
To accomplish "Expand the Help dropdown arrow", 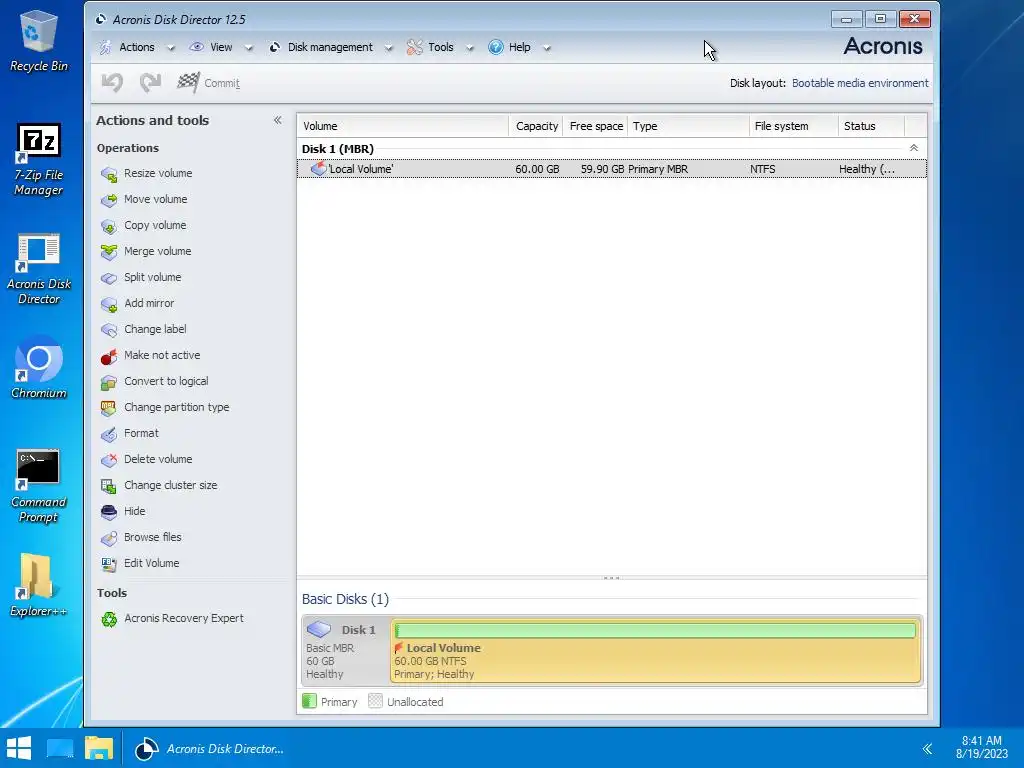I will pos(547,48).
